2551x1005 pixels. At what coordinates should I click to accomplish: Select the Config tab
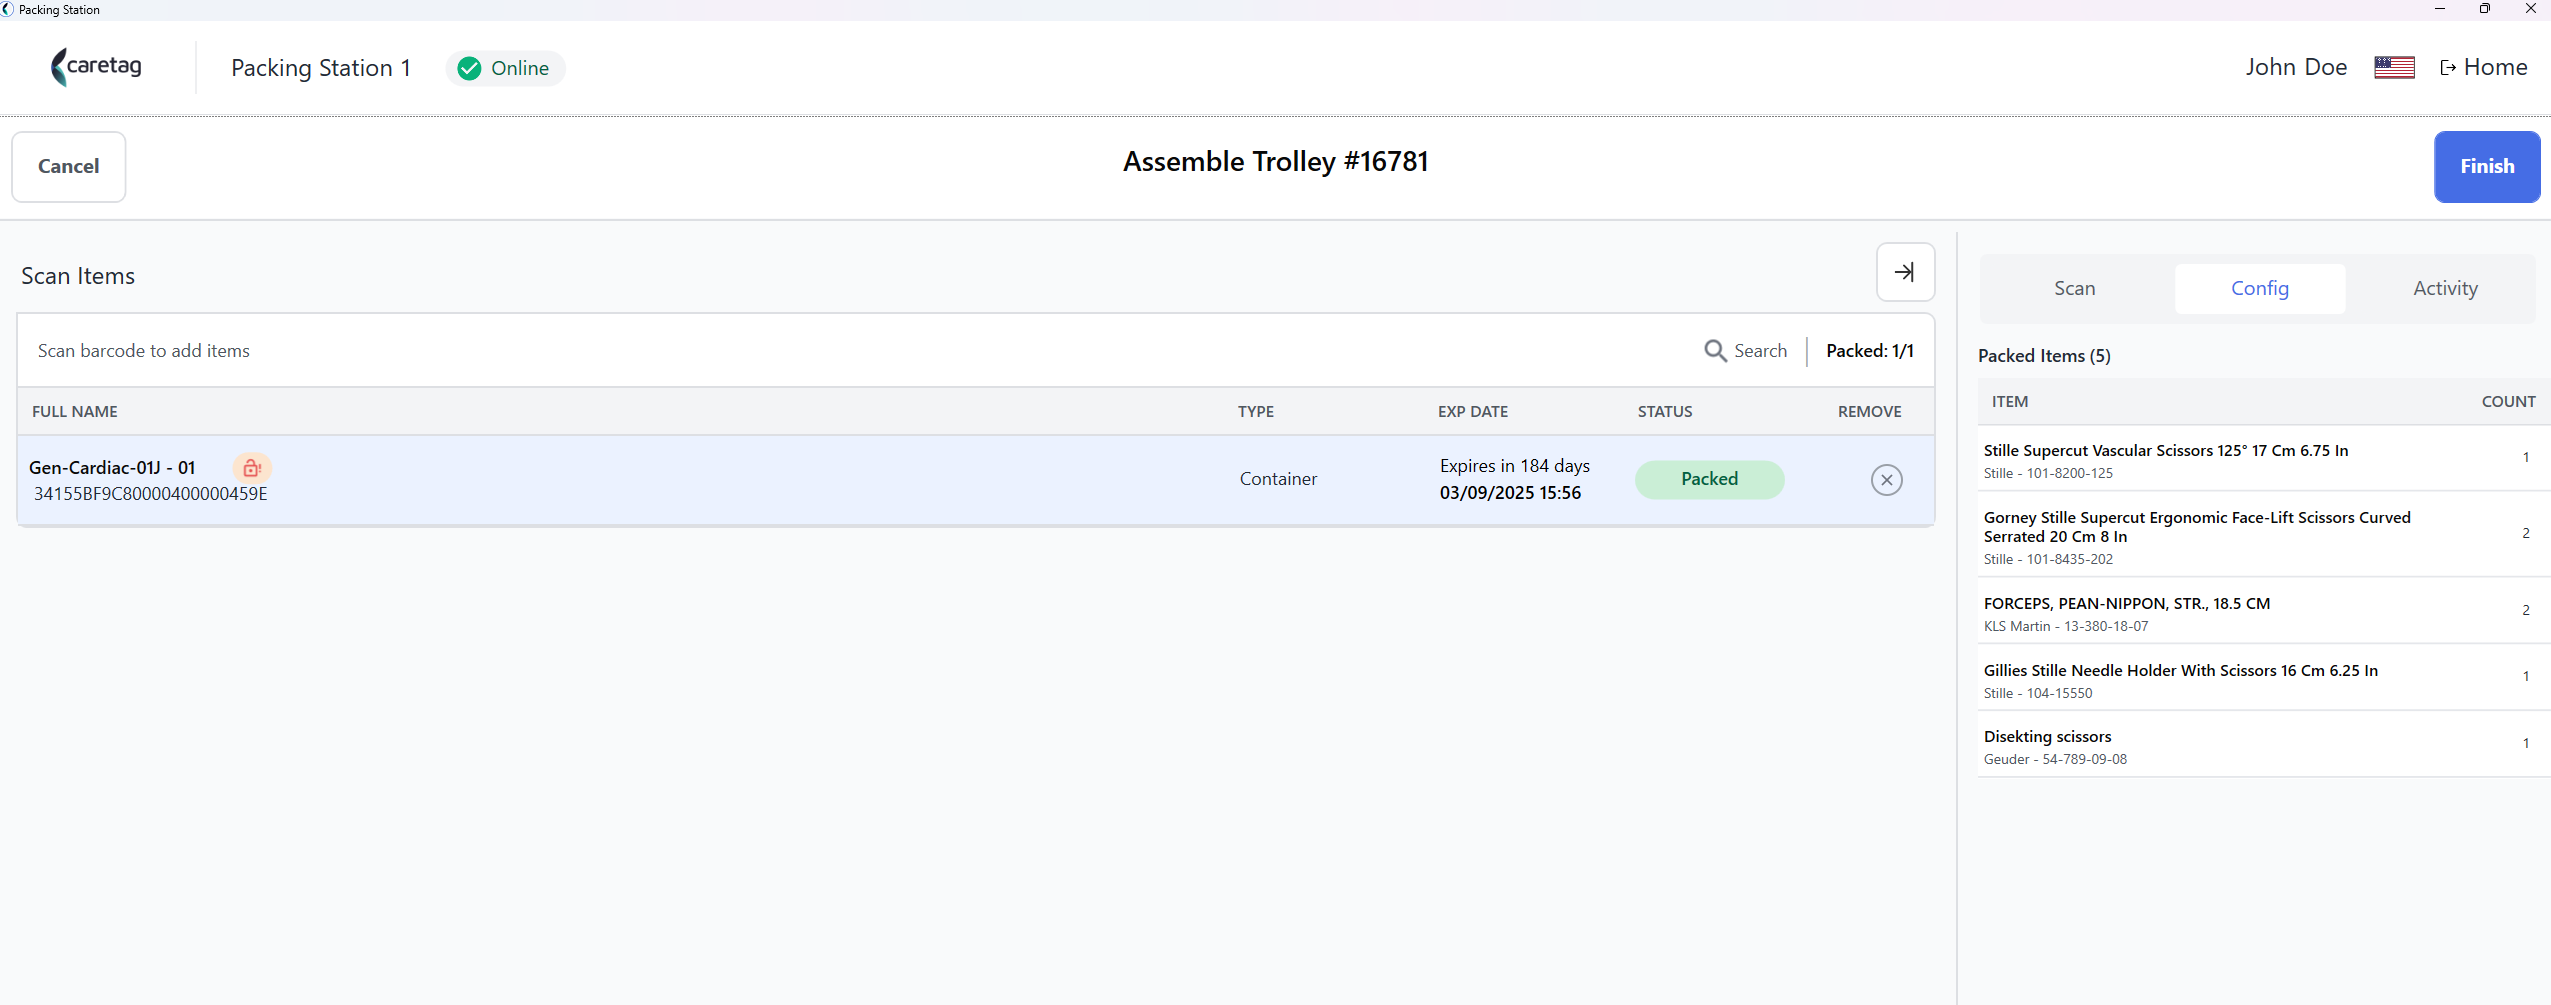pos(2259,288)
